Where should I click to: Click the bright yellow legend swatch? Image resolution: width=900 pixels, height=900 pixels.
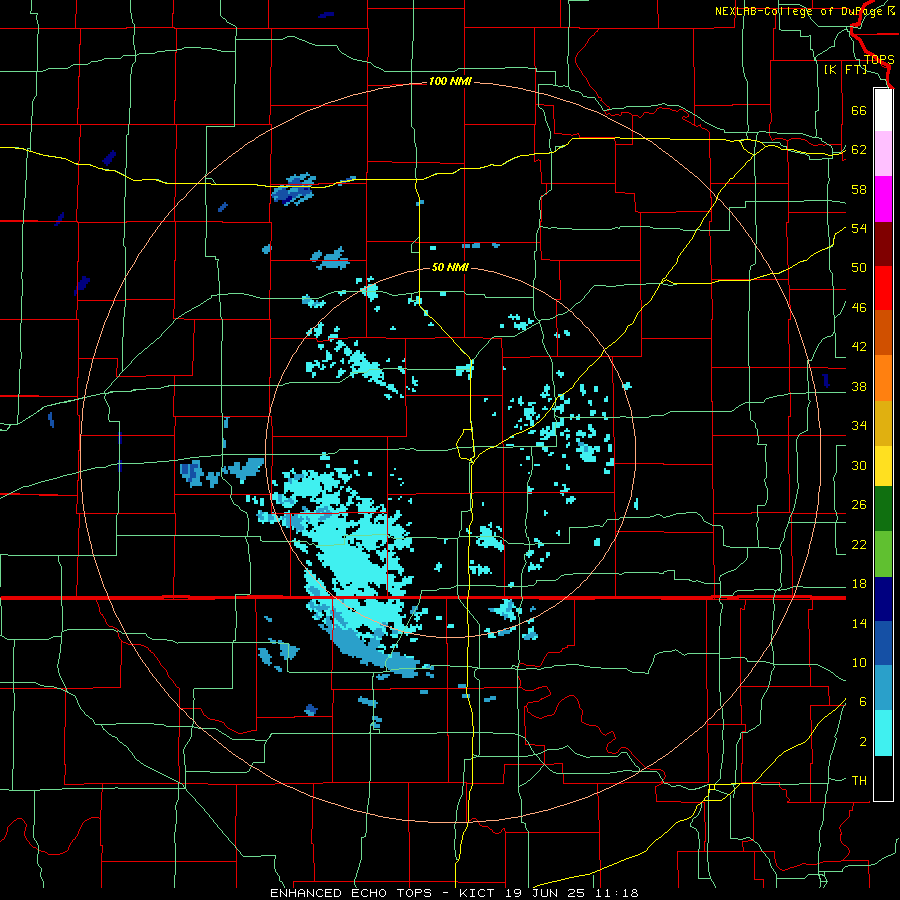pyautogui.click(x=883, y=465)
